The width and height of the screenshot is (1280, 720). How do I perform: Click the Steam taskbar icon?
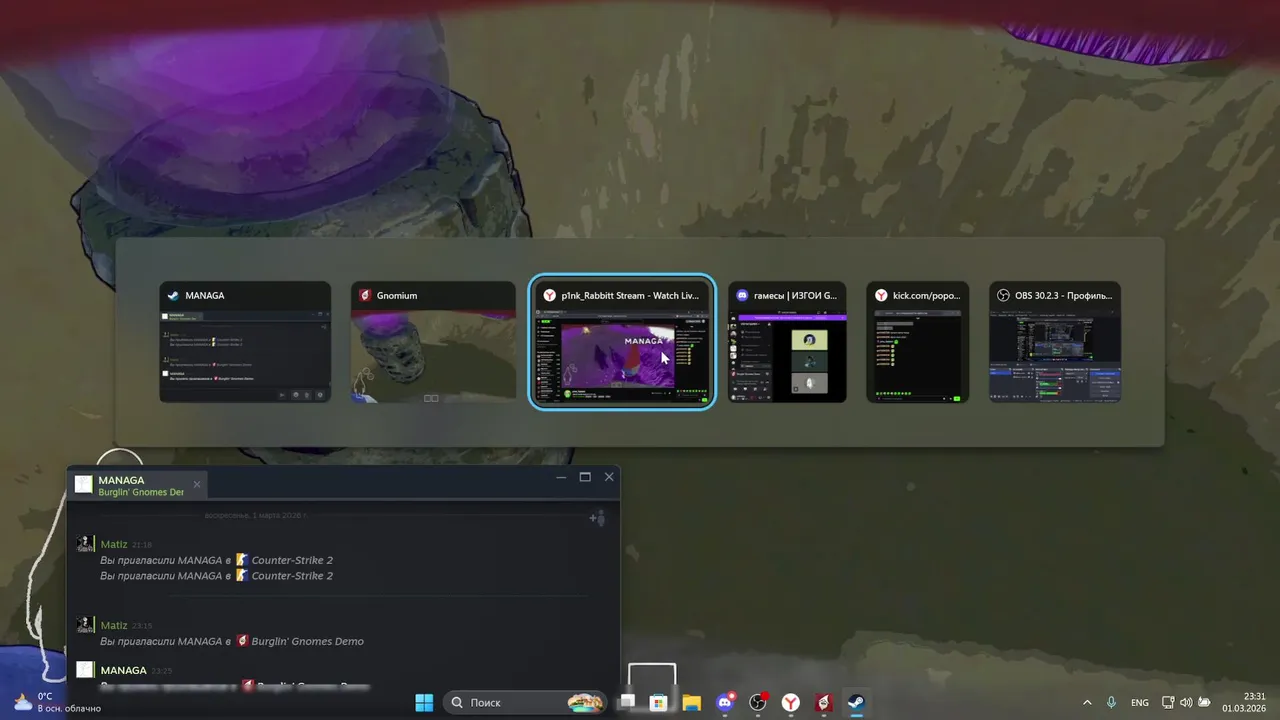click(857, 702)
